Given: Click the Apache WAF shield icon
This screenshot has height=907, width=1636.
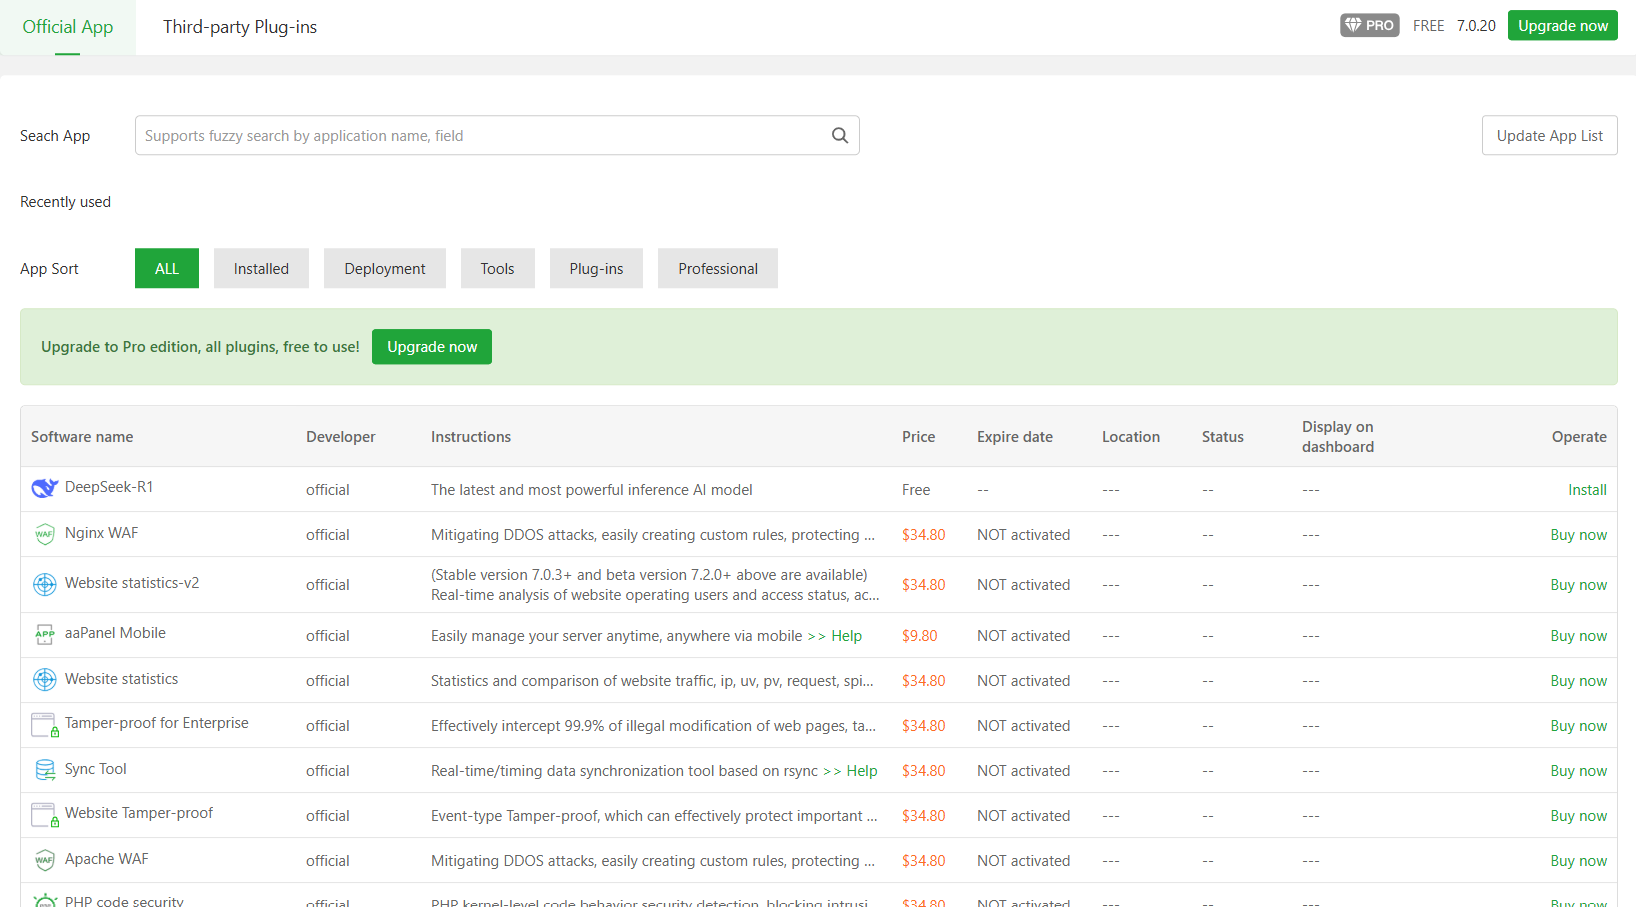Looking at the screenshot, I should point(44,860).
